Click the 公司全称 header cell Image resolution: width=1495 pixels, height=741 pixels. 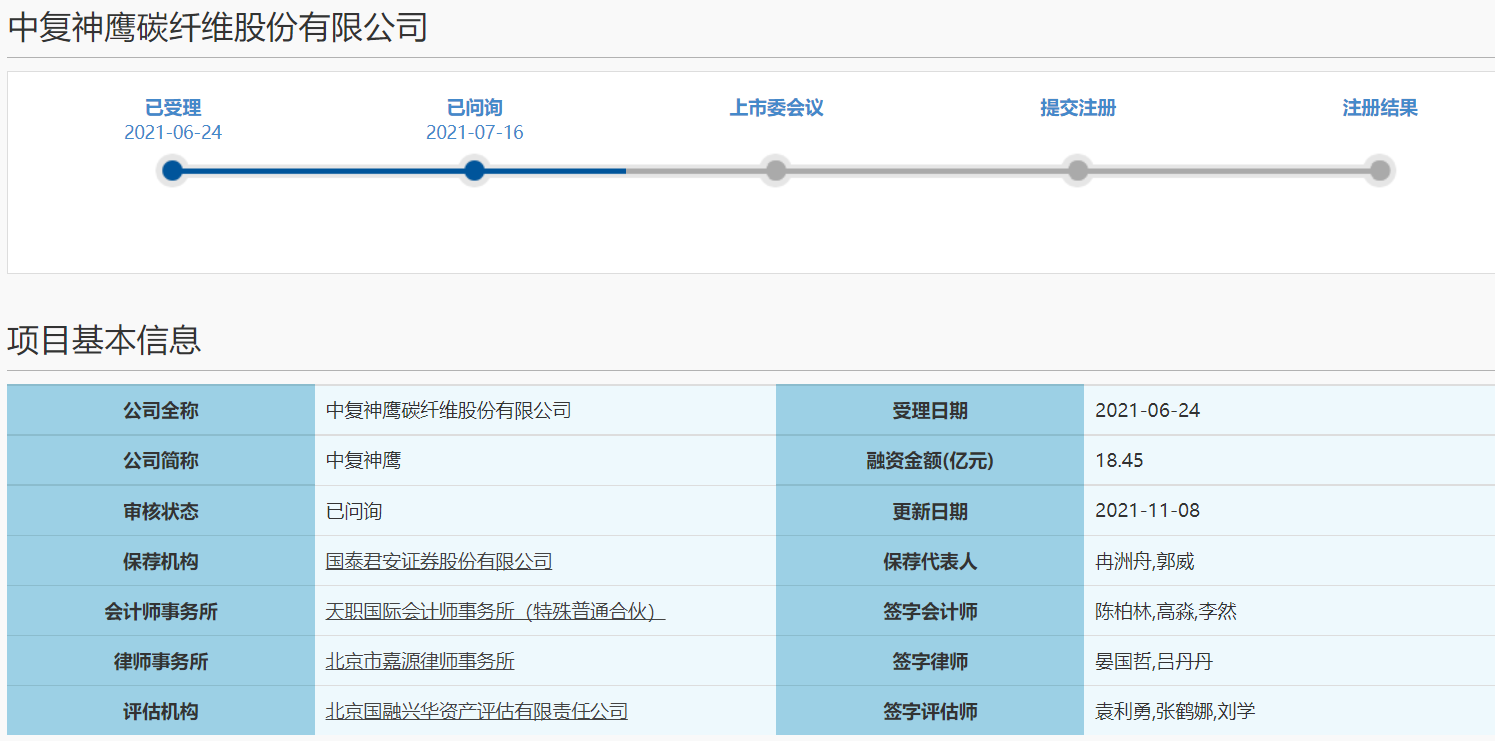tap(161, 411)
